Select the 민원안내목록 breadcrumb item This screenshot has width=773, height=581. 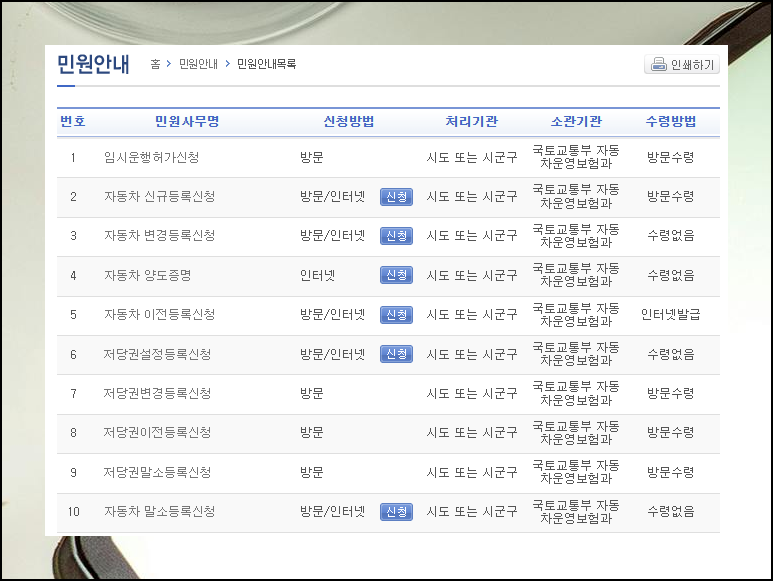(266, 64)
